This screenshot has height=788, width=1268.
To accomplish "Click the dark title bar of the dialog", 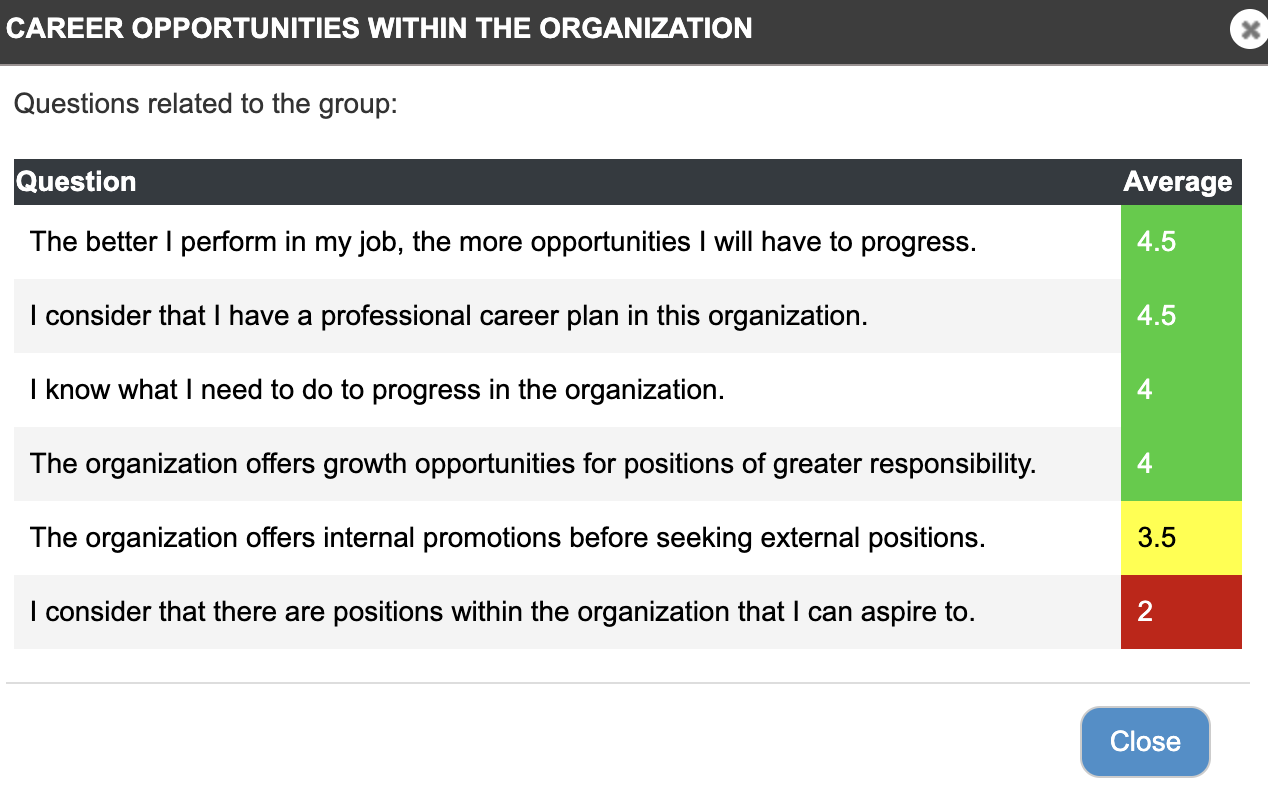I will coord(634,32).
